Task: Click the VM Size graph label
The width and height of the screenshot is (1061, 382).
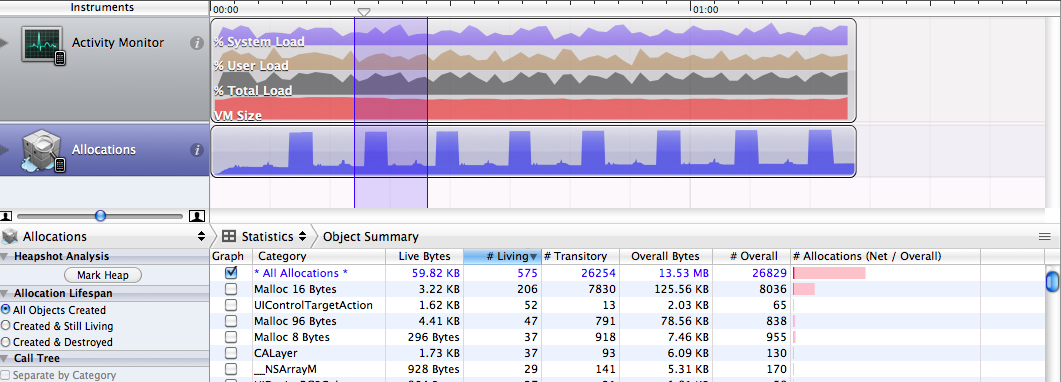Action: click(x=238, y=116)
